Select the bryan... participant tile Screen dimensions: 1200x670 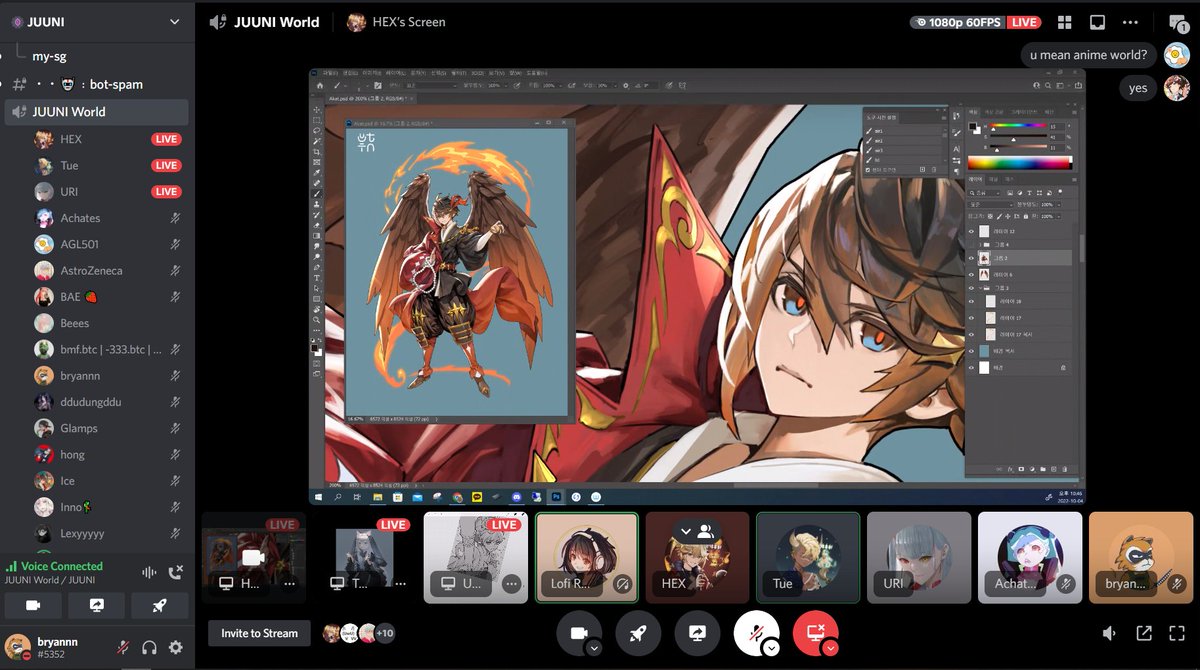click(x=1140, y=558)
